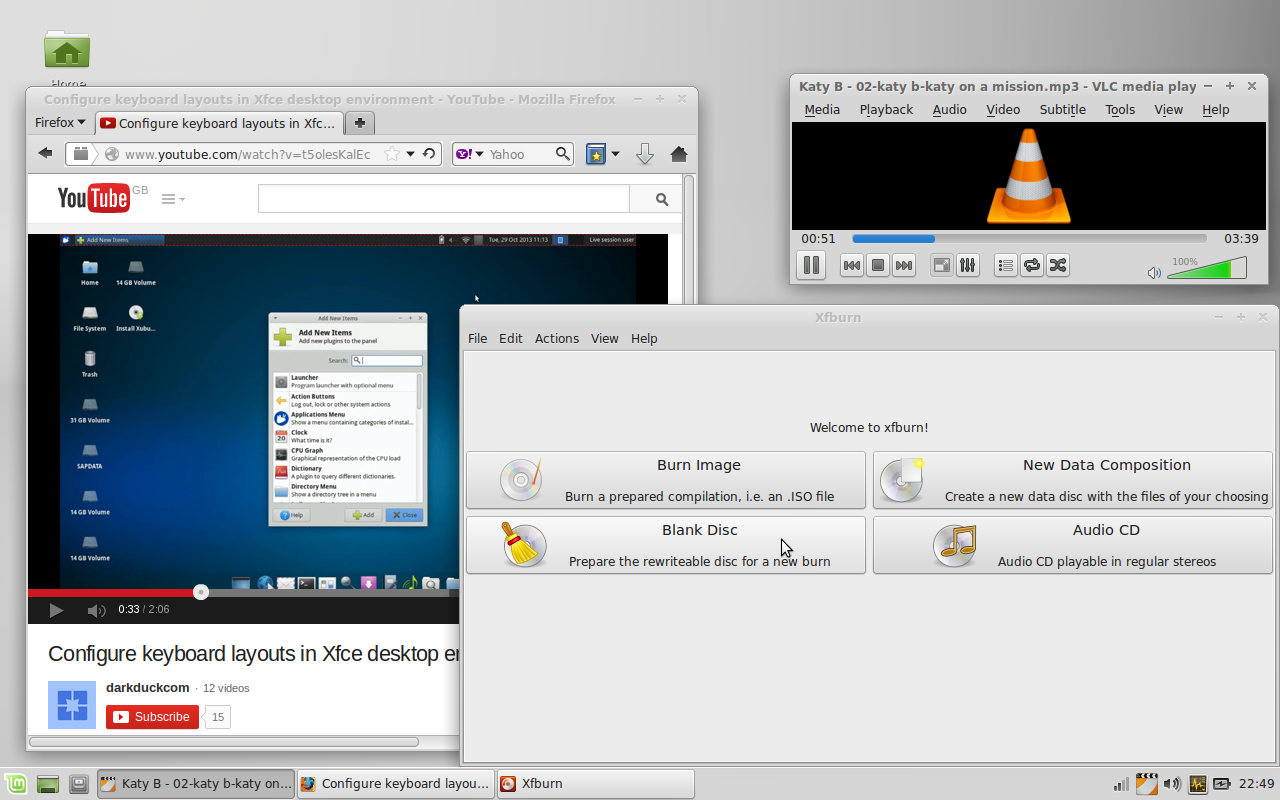Open the VLC Video menu
Screen dimensions: 1280x800
pos(1003,110)
